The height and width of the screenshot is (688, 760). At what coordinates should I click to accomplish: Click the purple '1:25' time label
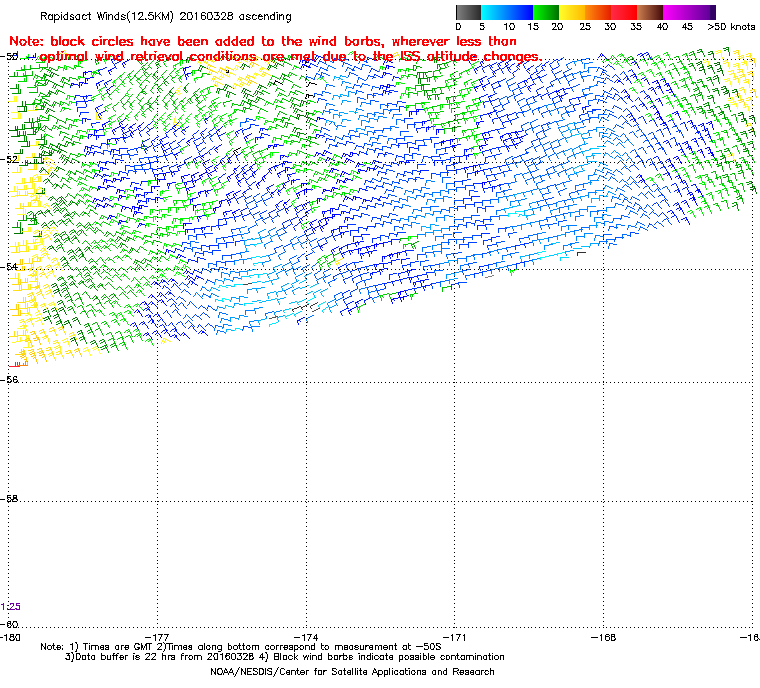tap(11, 607)
